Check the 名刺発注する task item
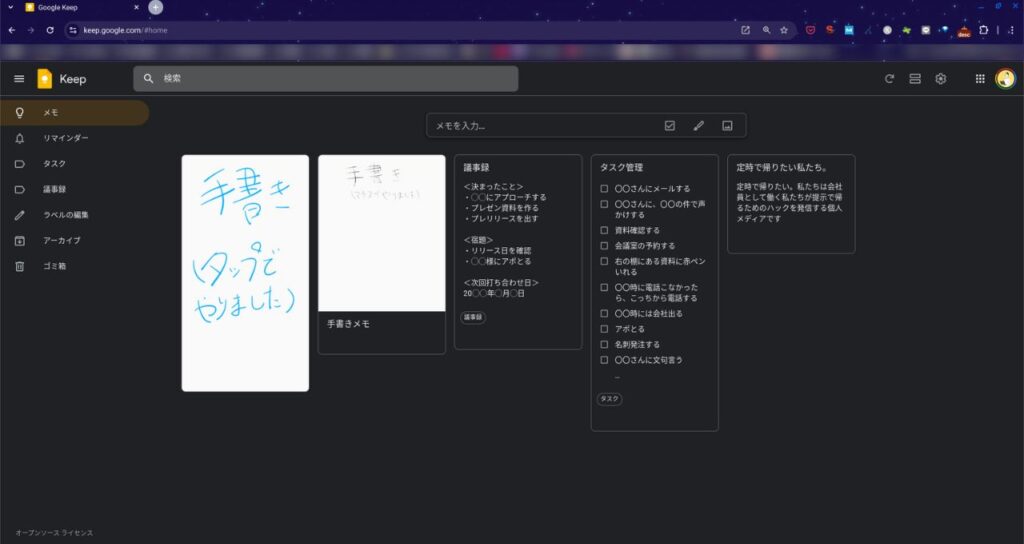This screenshot has width=1024, height=544. (x=604, y=344)
